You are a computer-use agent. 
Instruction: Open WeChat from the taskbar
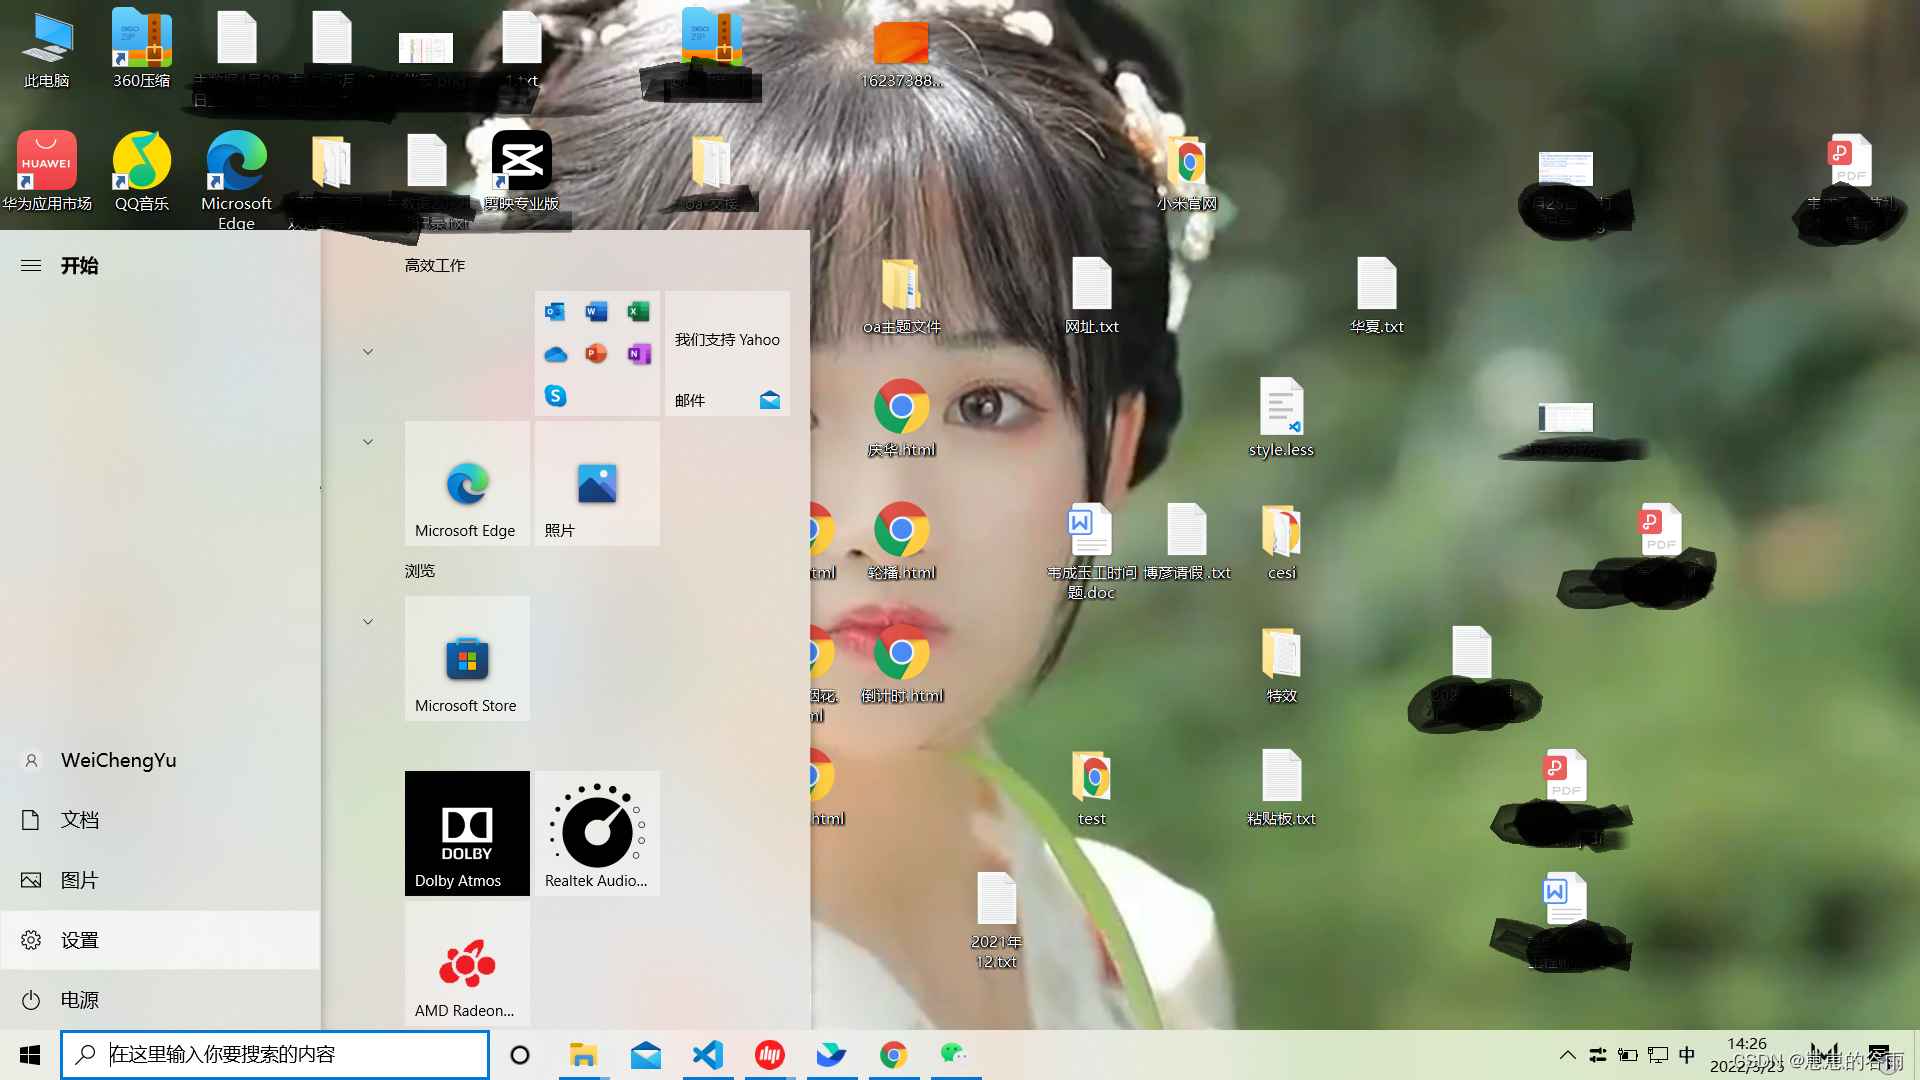(954, 1054)
